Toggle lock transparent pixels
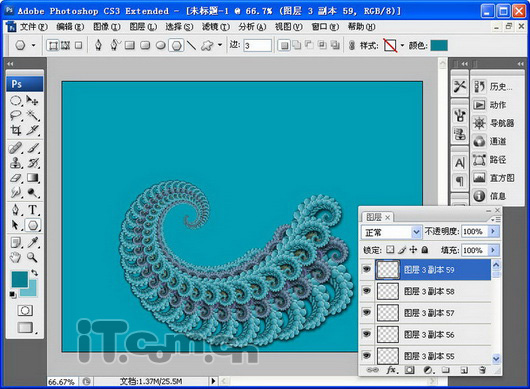This screenshot has width=530, height=389. coord(390,250)
